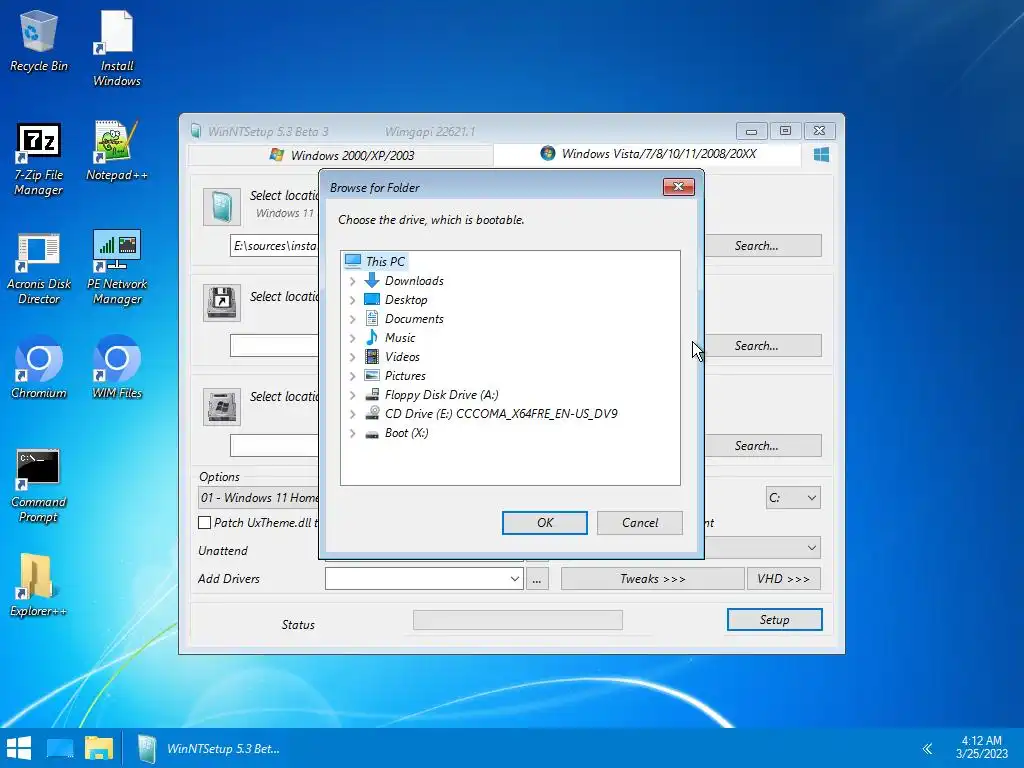The image size is (1024, 768).
Task: Click the installation drive disk icon
Action: click(222, 407)
